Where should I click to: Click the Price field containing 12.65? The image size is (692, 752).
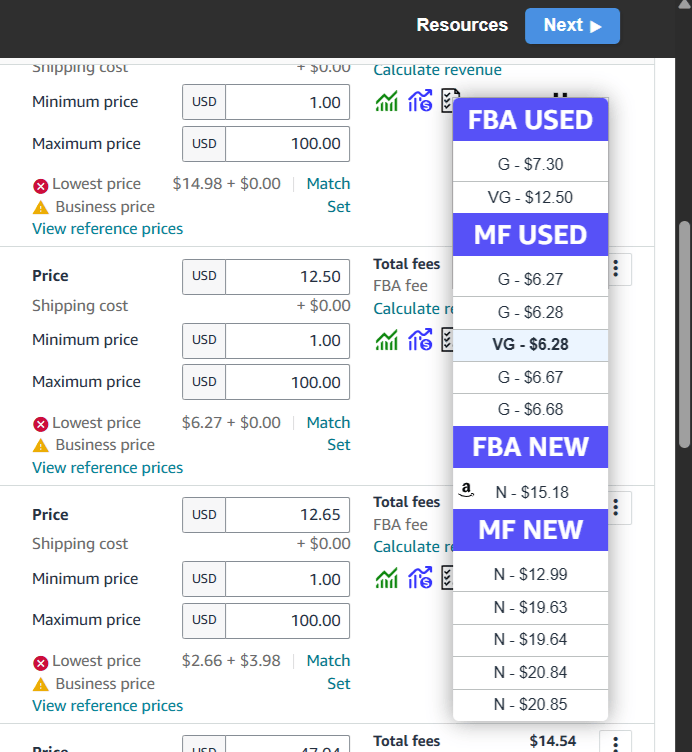pyautogui.click(x=287, y=515)
